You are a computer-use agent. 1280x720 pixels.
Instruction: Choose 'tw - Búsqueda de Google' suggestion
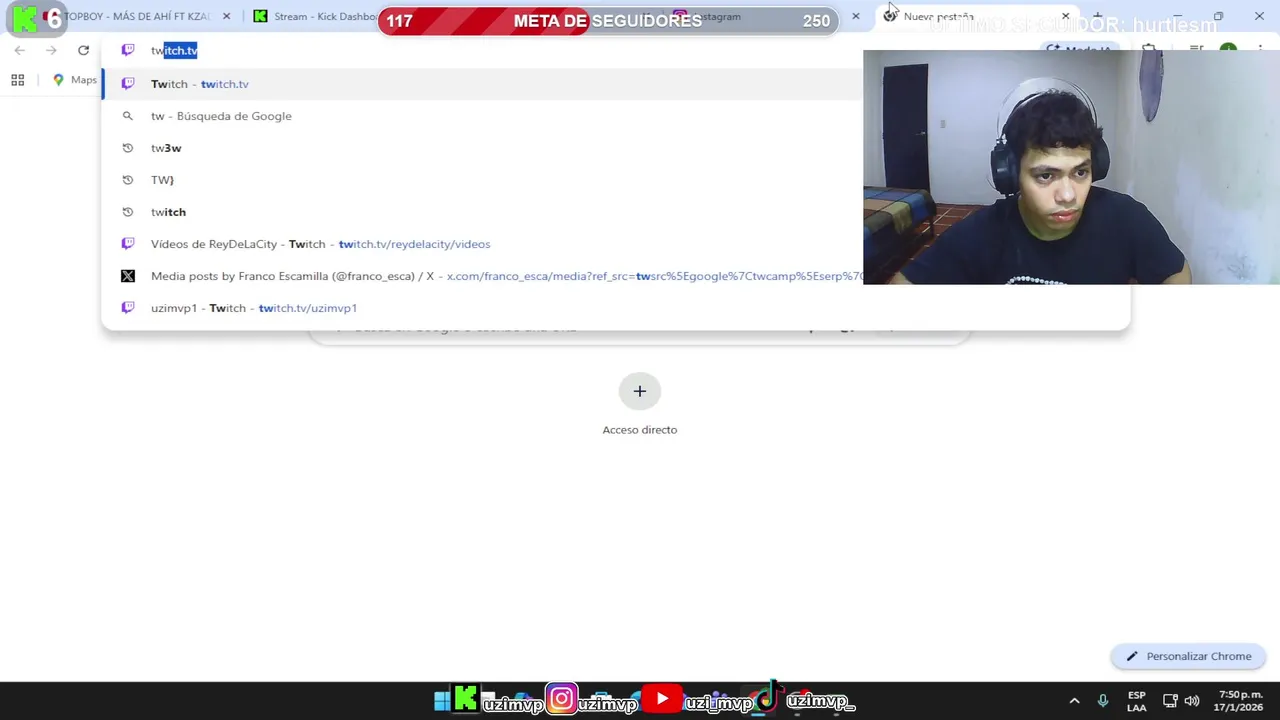[482, 116]
